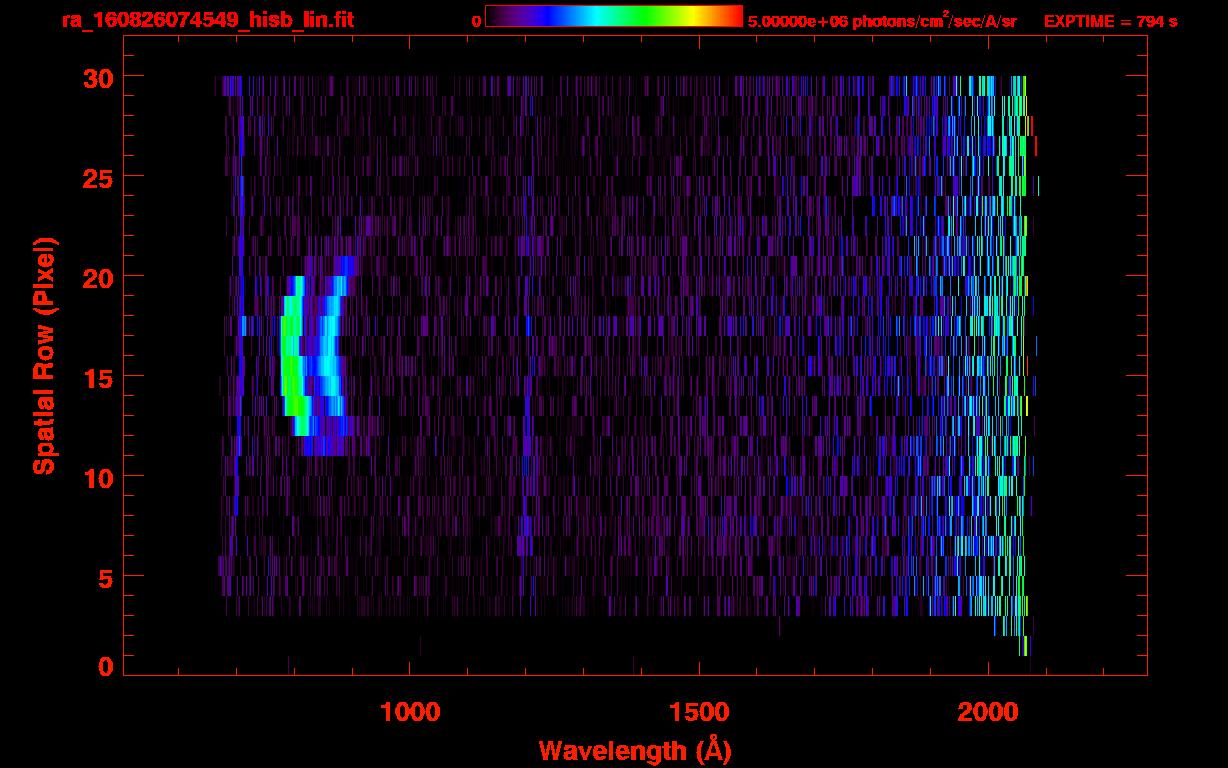
Task: Click the 1500 wavelength tick label
Action: tap(699, 712)
